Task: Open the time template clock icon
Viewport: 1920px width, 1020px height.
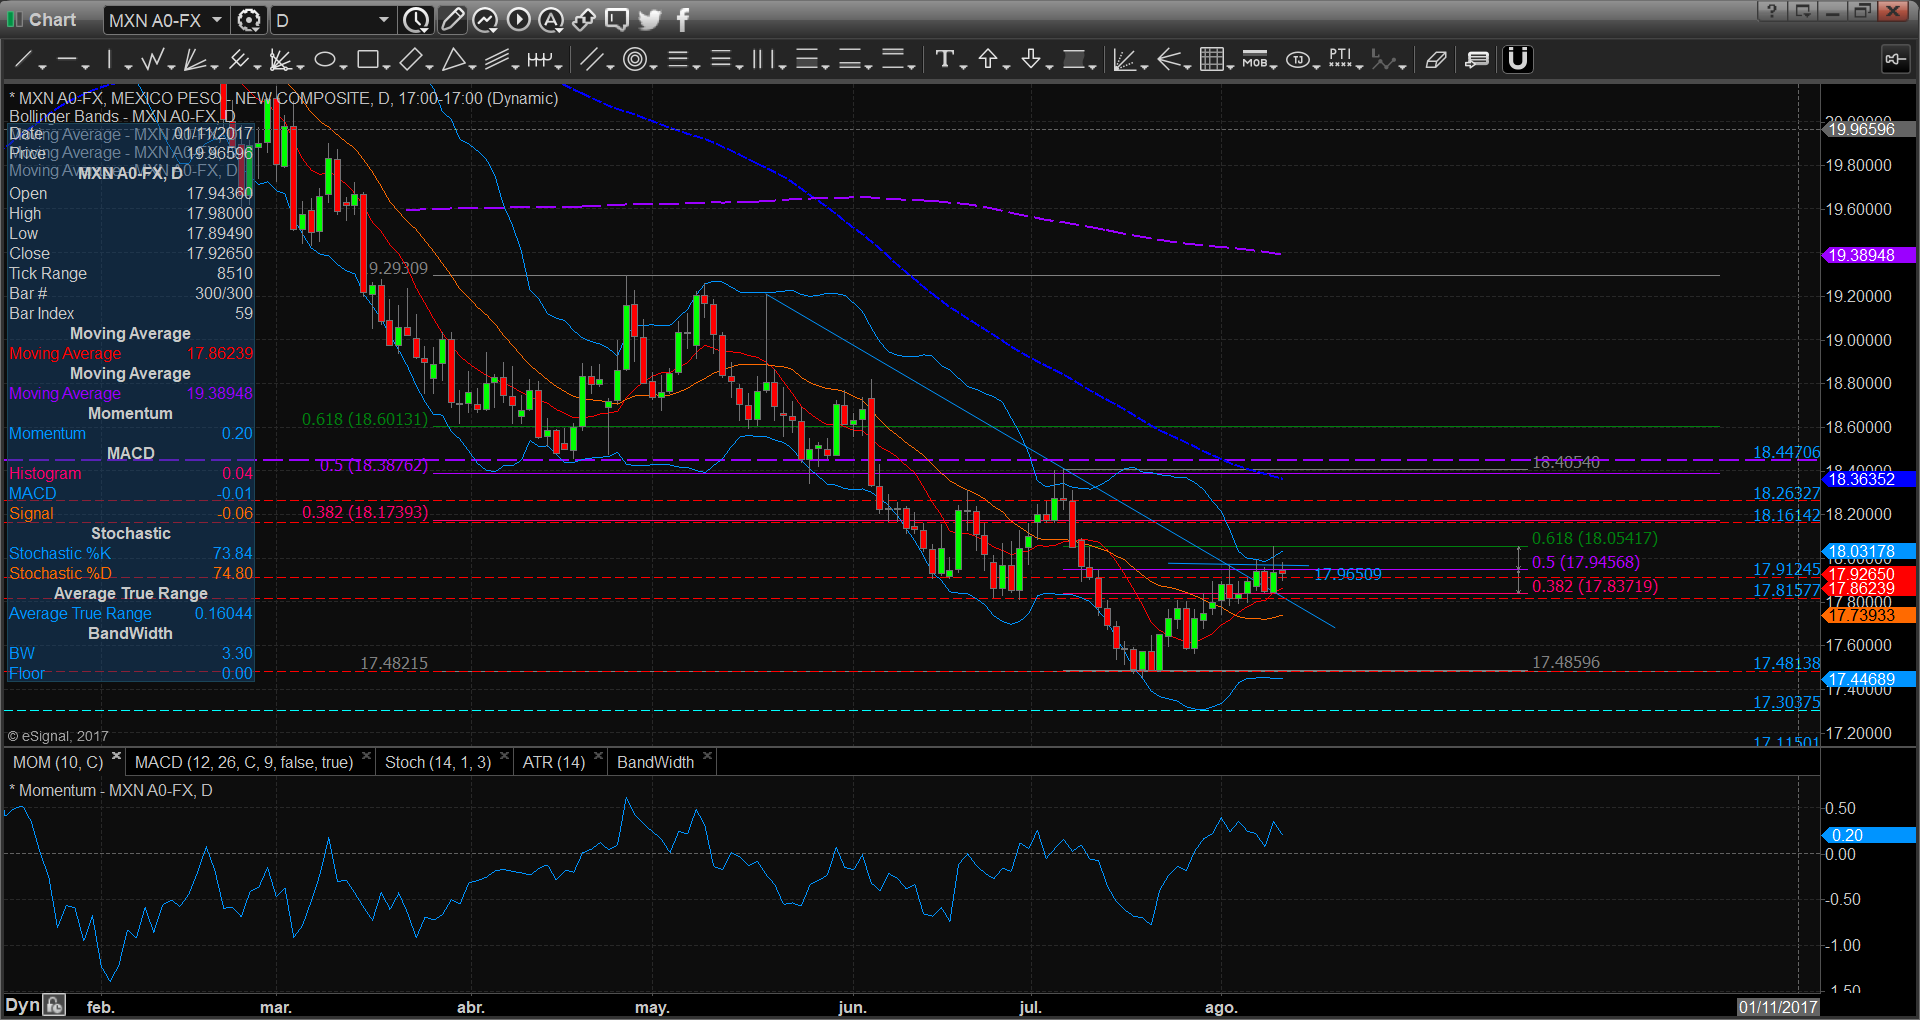Action: 416,20
